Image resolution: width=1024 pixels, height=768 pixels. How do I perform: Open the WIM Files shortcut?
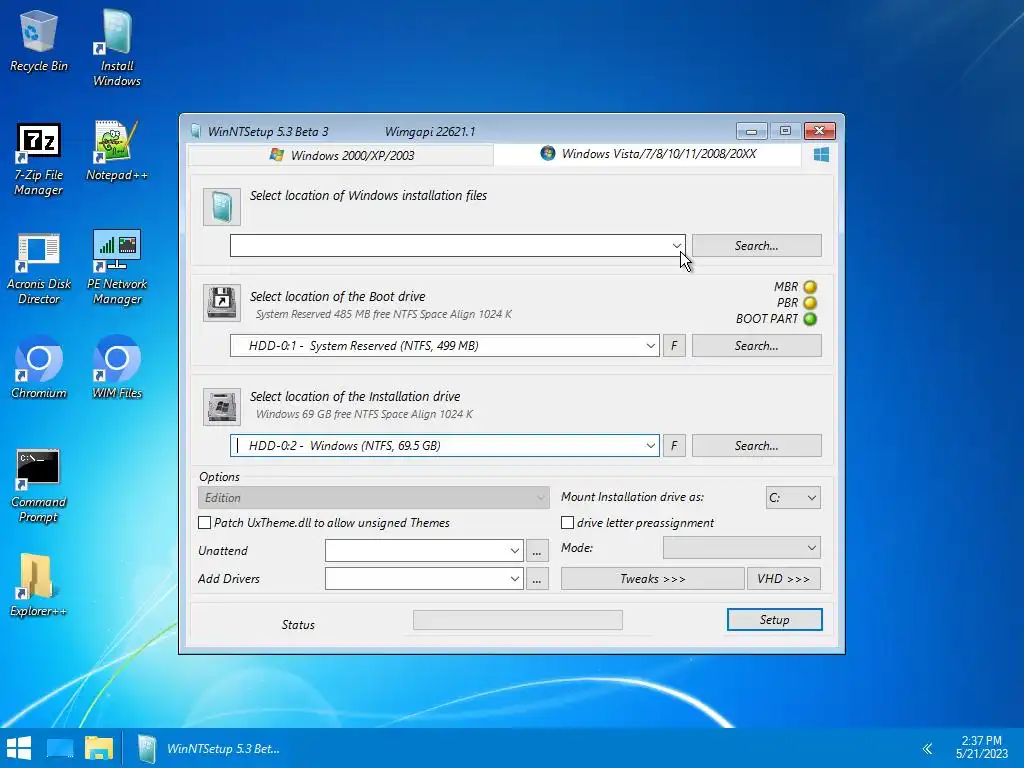tap(117, 366)
